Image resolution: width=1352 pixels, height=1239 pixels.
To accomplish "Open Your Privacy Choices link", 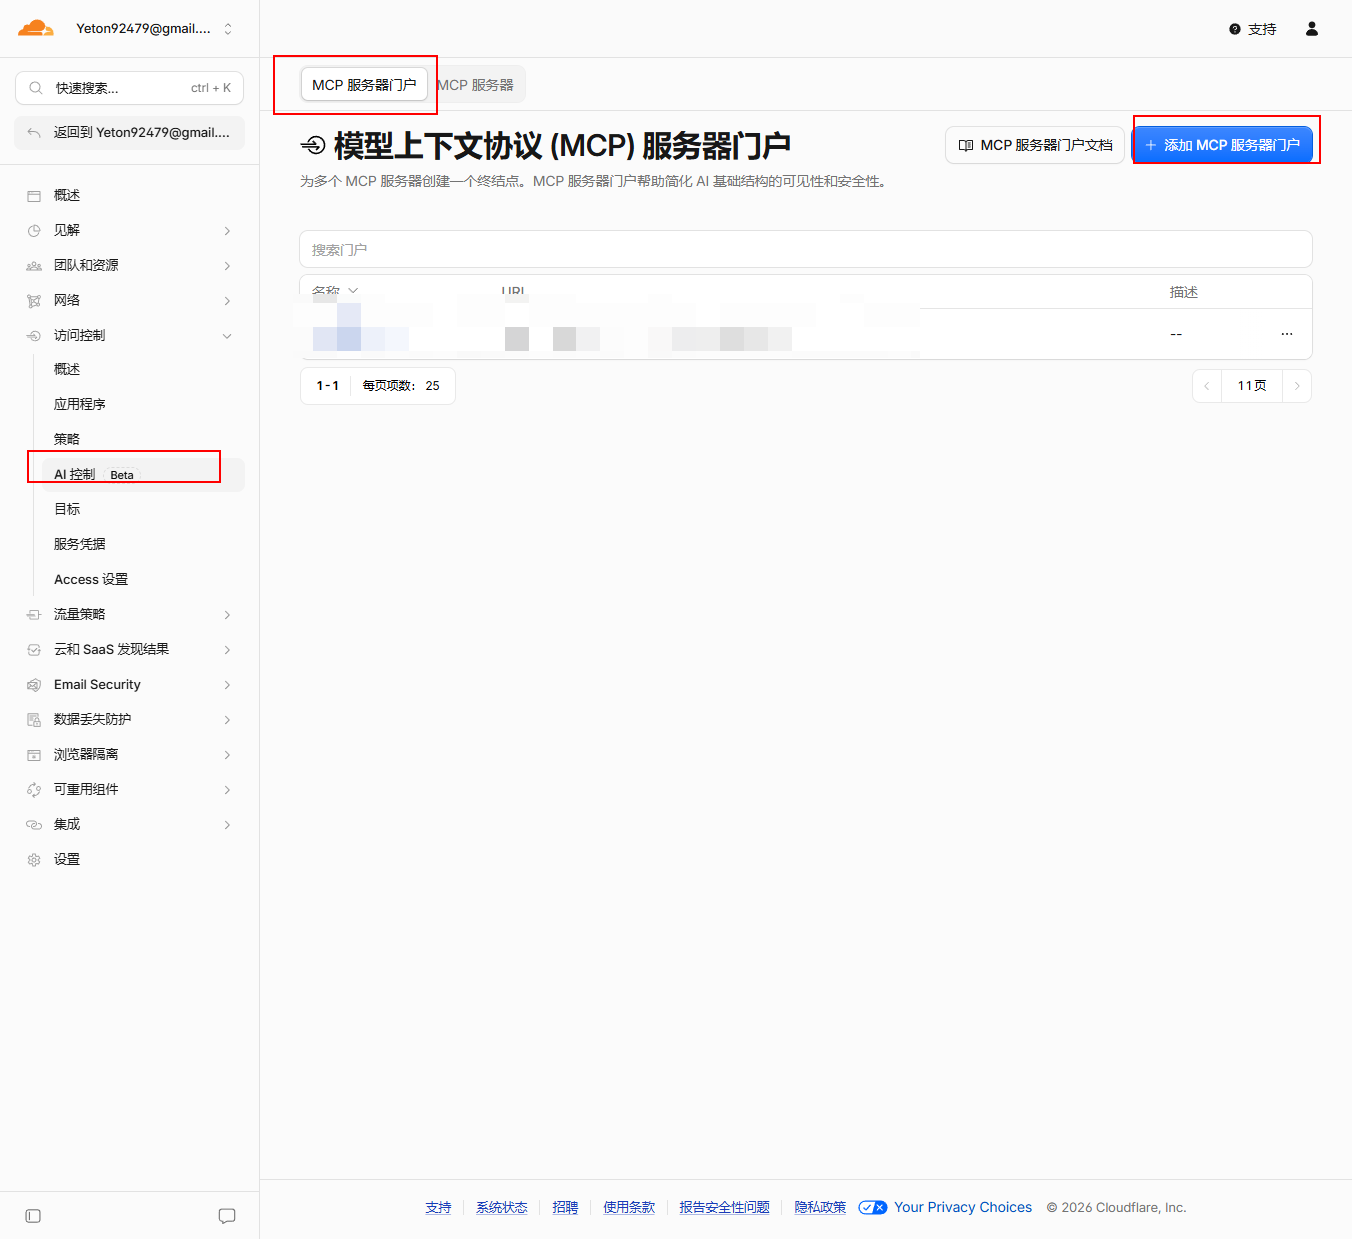I will [x=945, y=1207].
